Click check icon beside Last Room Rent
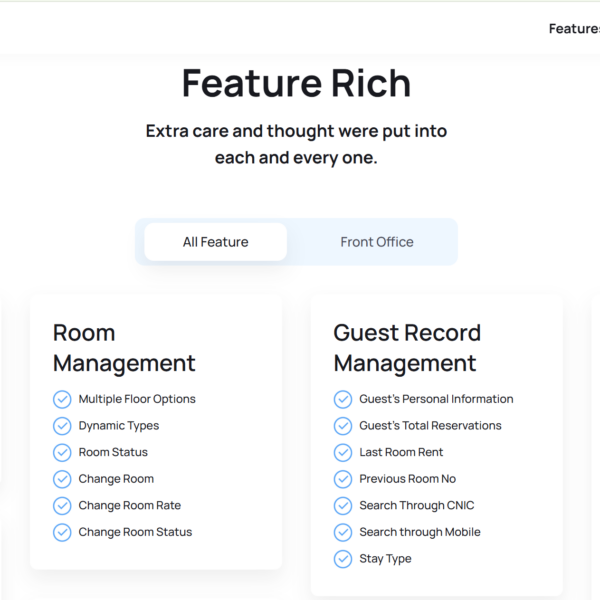Image resolution: width=600 pixels, height=600 pixels. point(343,452)
